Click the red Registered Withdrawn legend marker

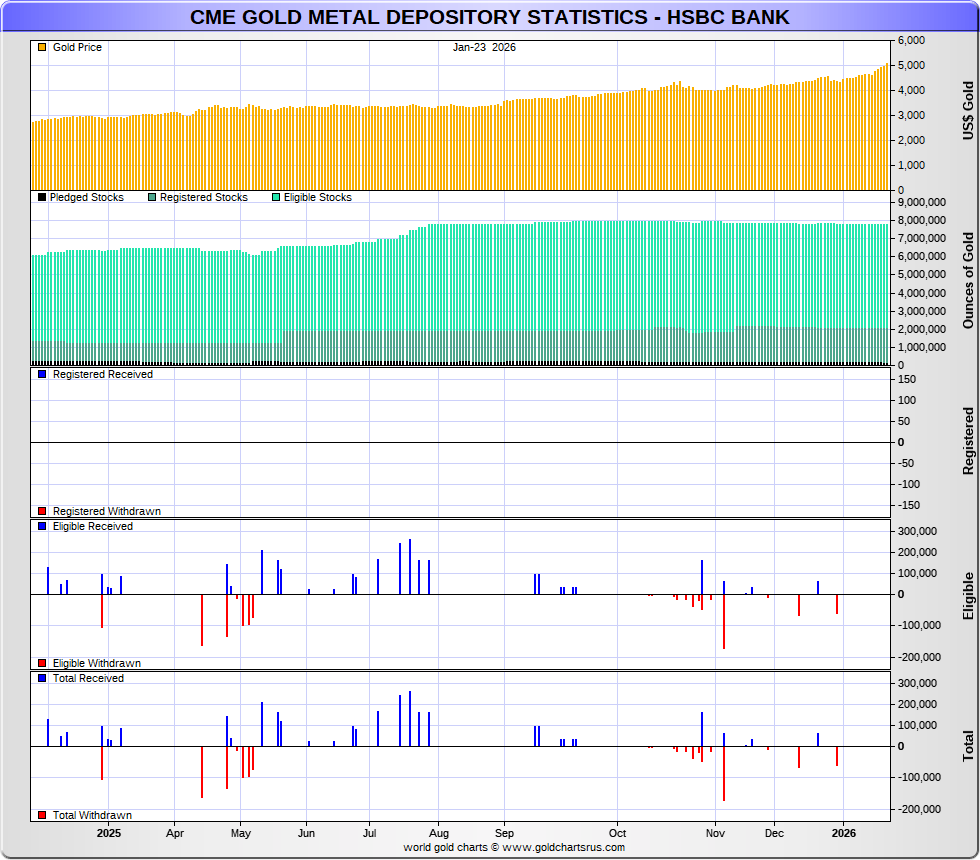pyautogui.click(x=41, y=511)
